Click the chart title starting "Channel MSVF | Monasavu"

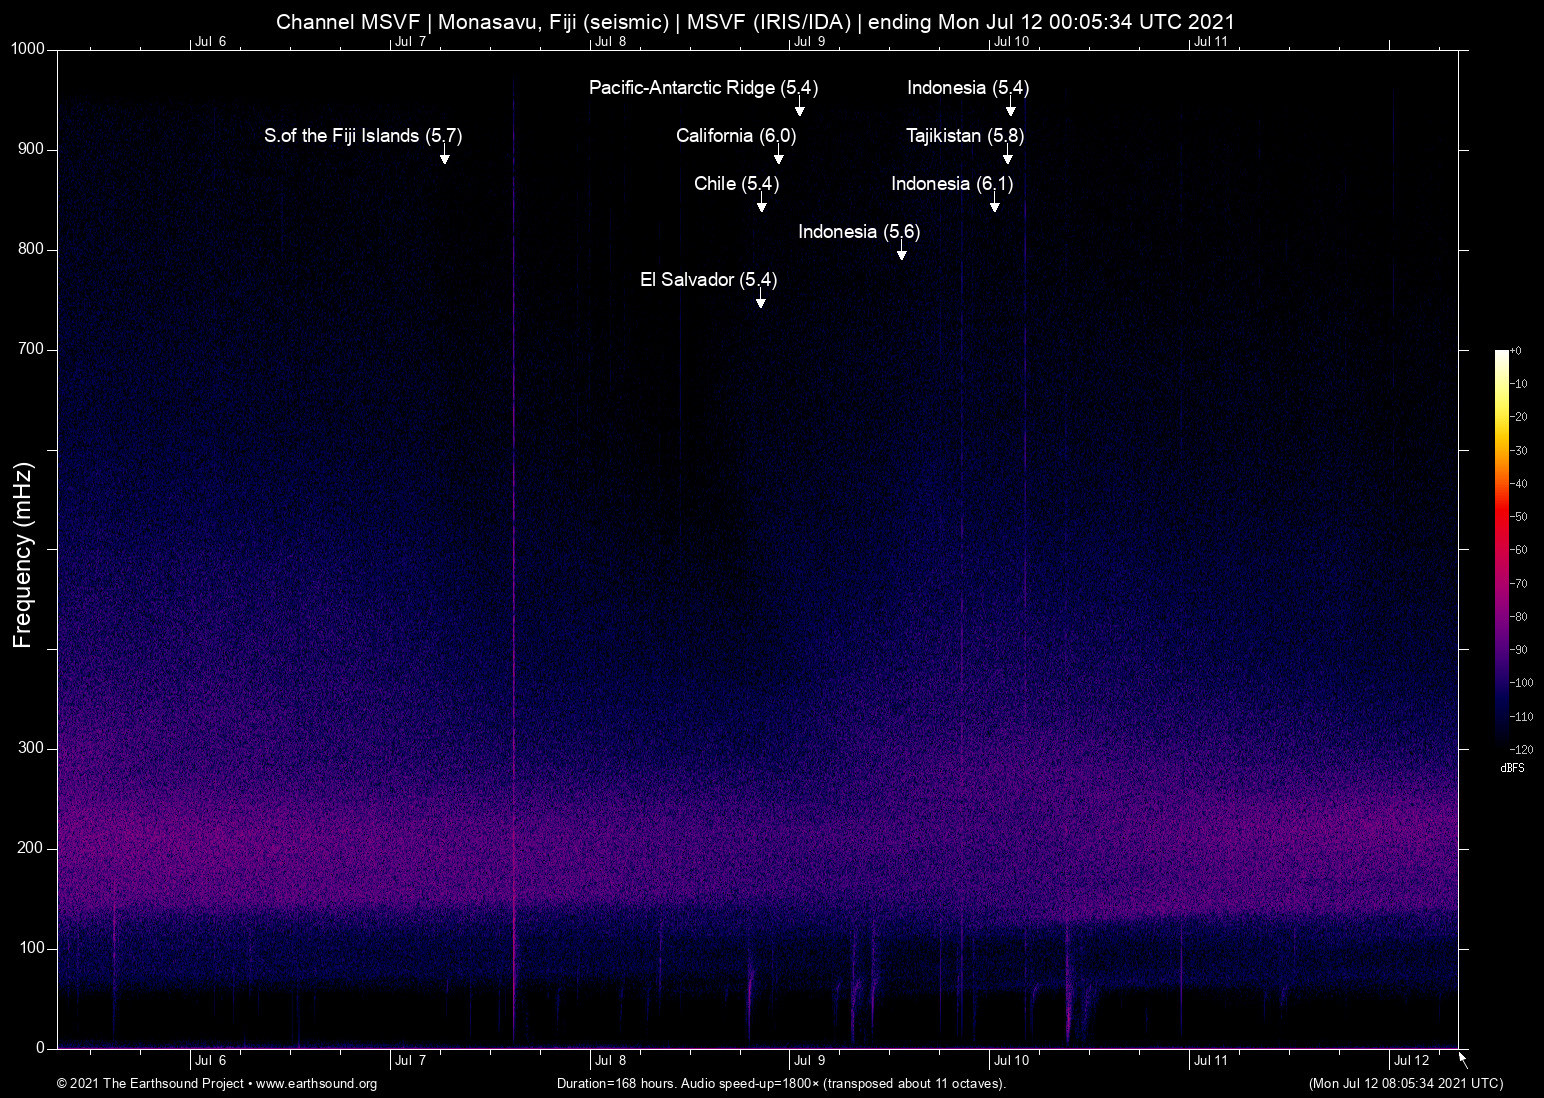coord(755,22)
